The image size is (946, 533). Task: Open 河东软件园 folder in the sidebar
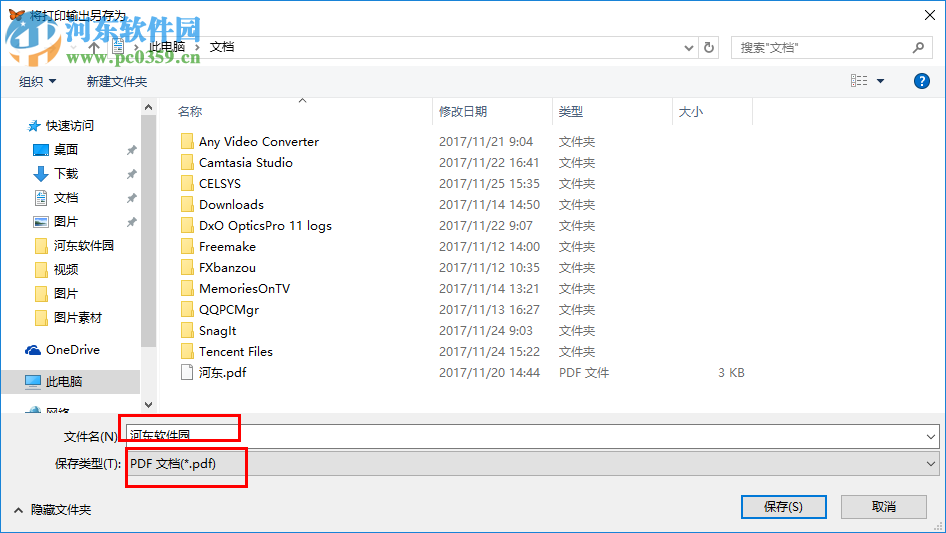click(x=84, y=246)
